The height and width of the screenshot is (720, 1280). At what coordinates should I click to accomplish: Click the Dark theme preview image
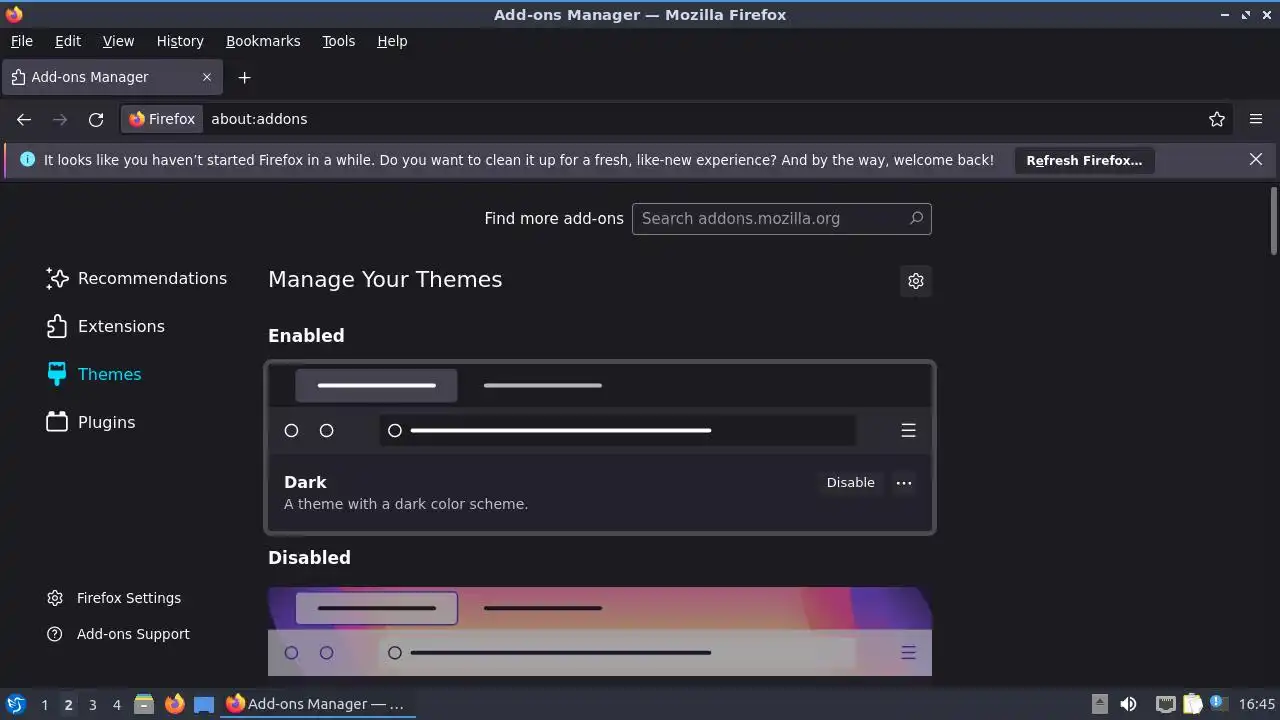600,409
